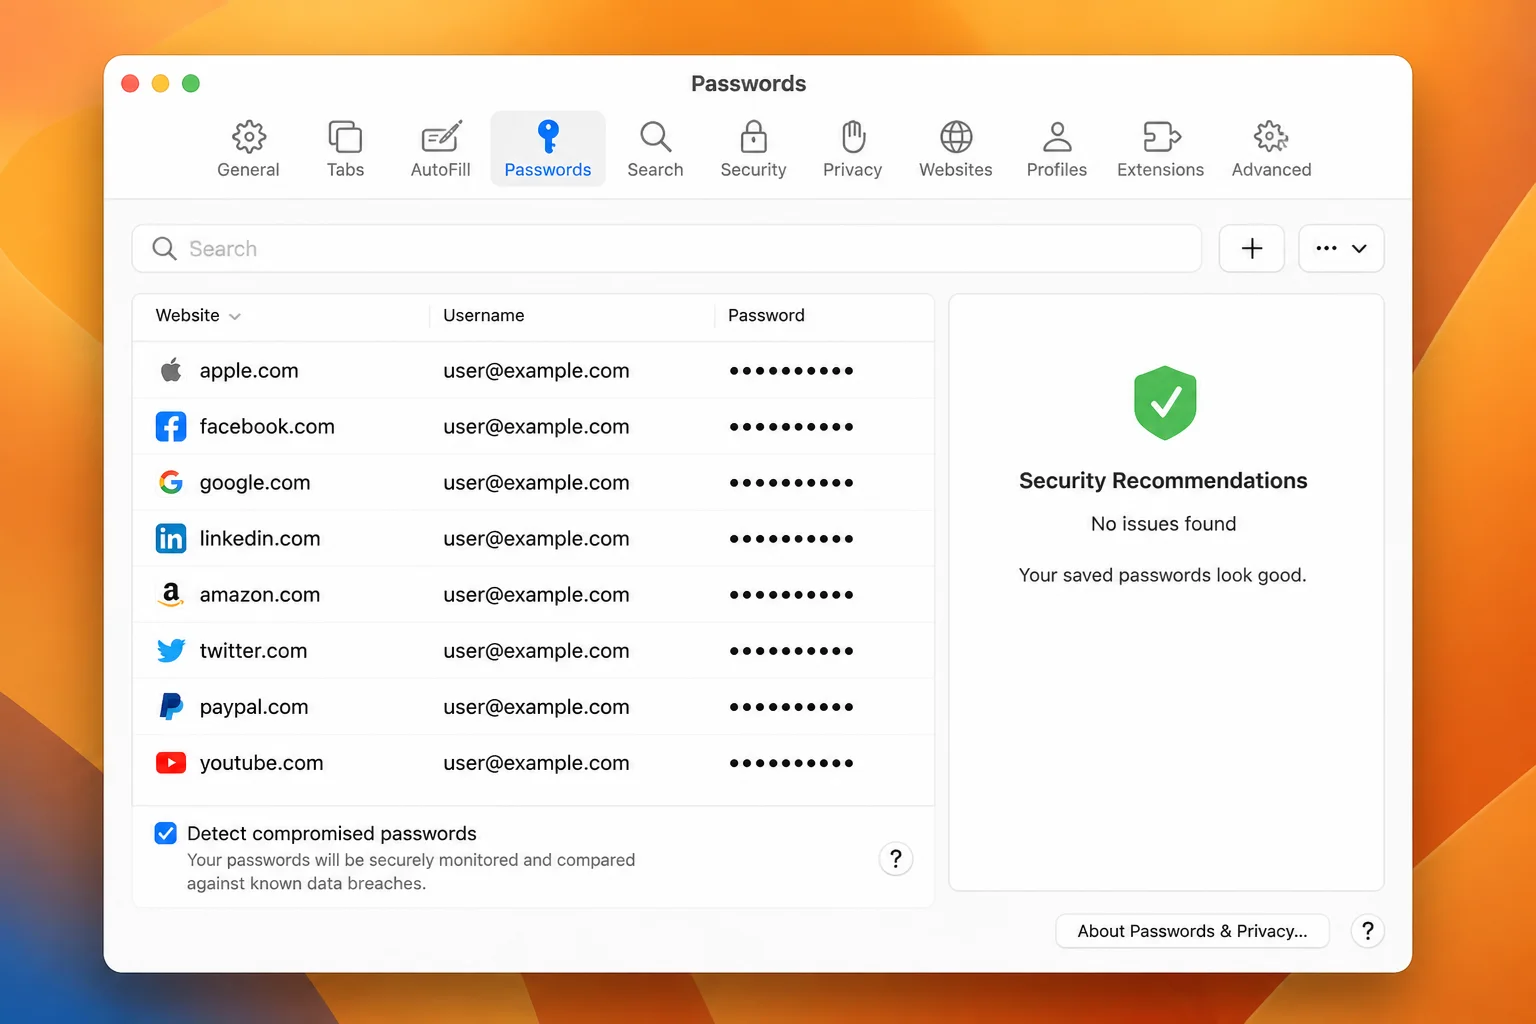Screen dimensions: 1536x1024
Task: Open the Privacy hand icon tab
Action: pos(852,149)
